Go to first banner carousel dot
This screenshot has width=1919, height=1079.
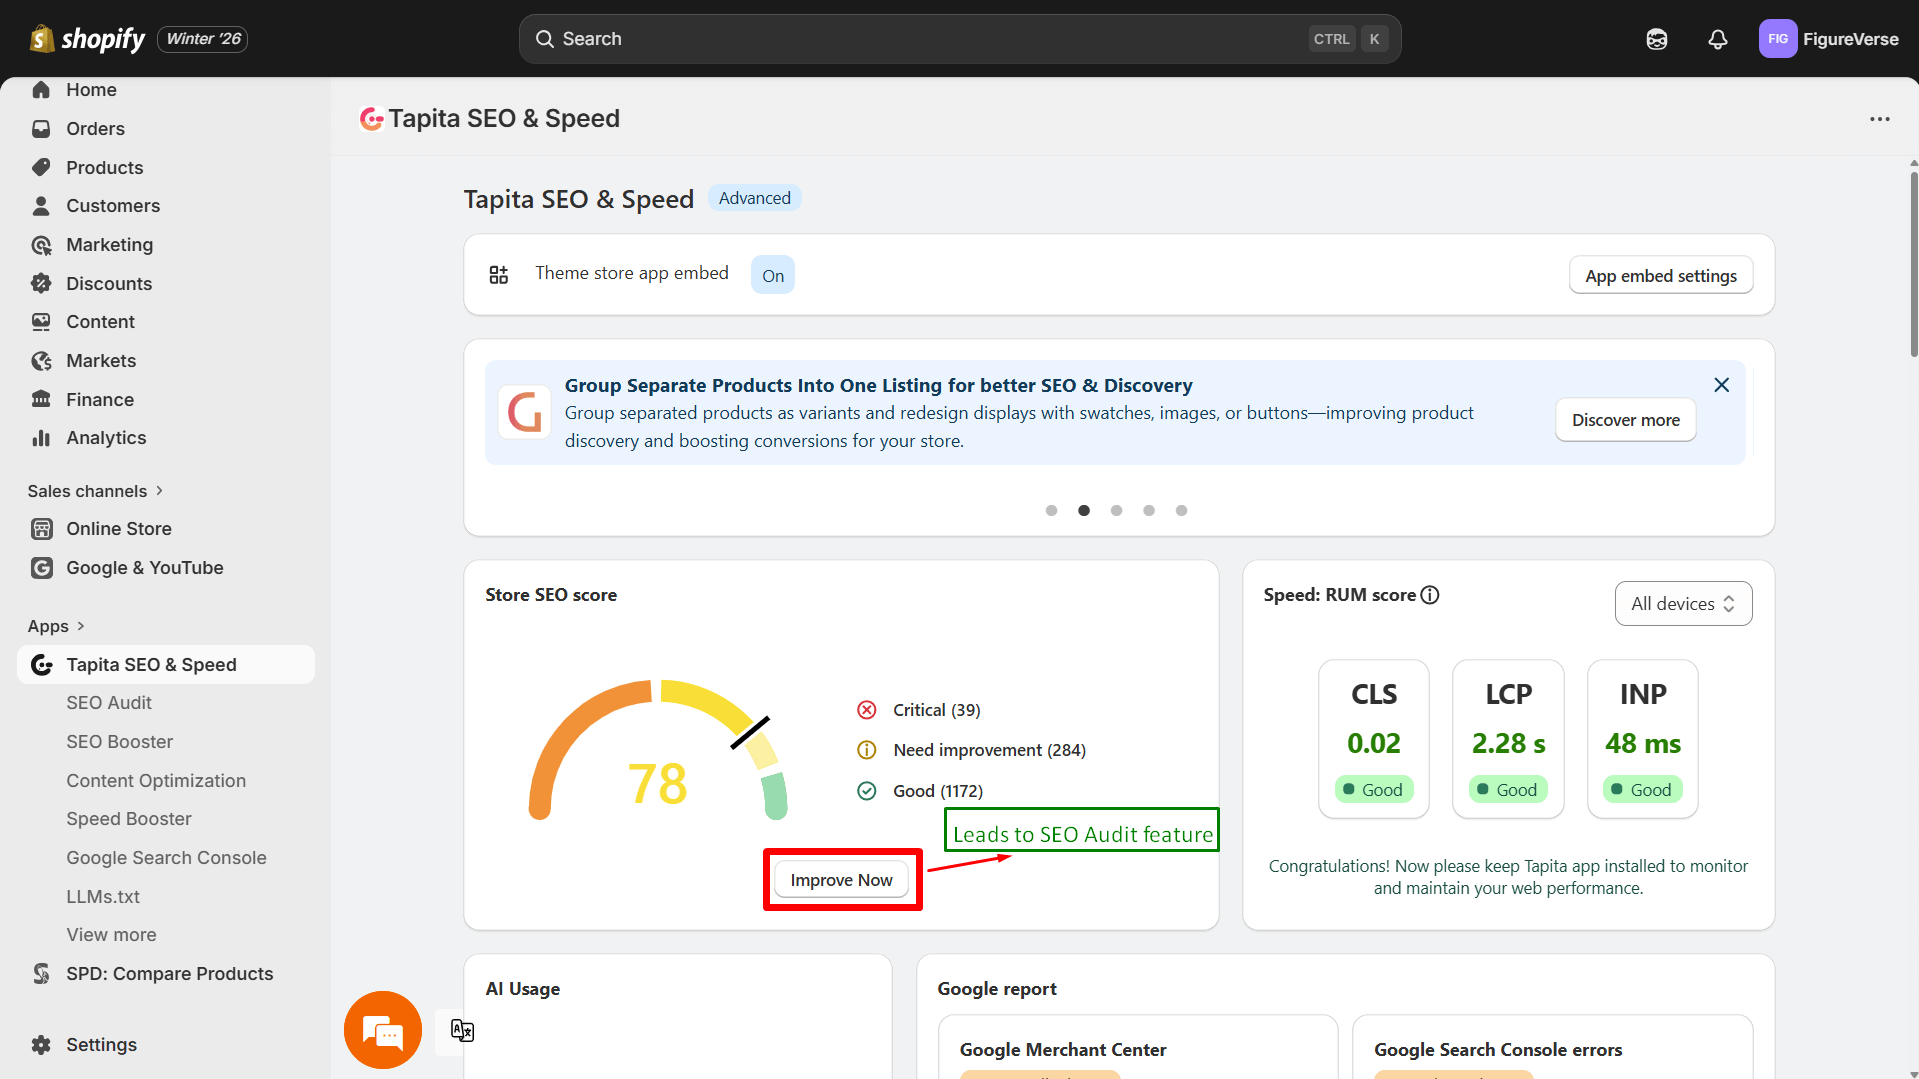(x=1051, y=511)
